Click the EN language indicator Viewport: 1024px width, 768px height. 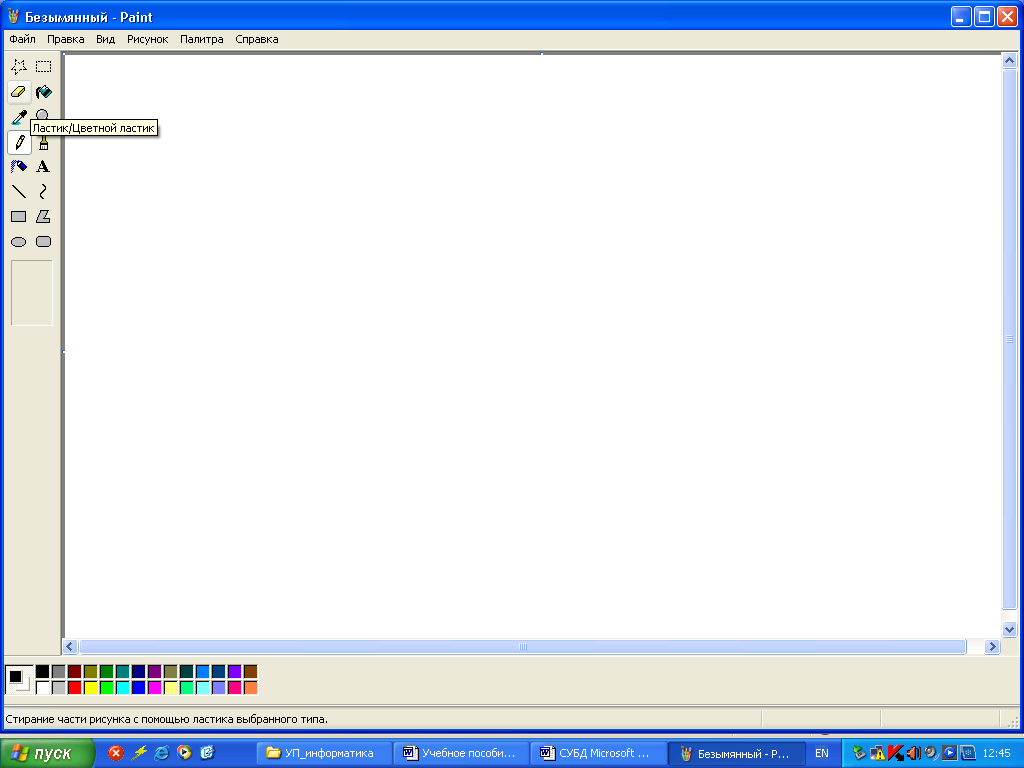[x=822, y=754]
